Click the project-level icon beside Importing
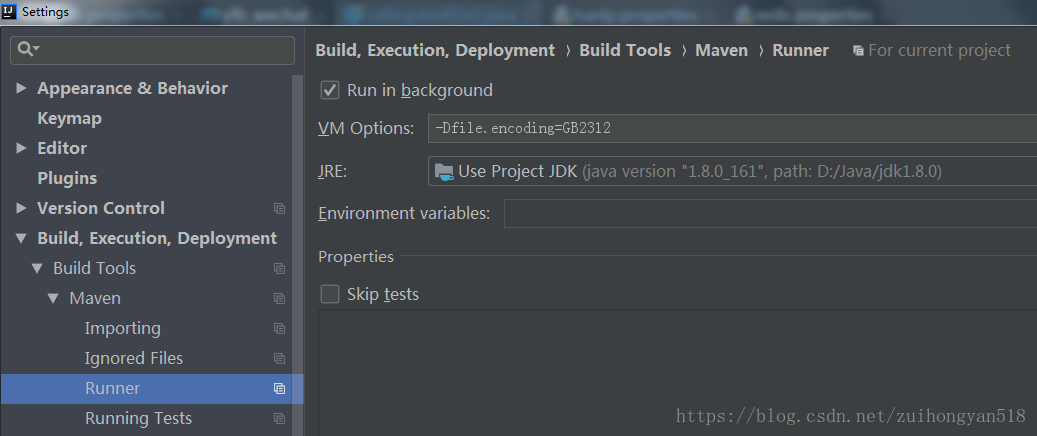 (280, 329)
